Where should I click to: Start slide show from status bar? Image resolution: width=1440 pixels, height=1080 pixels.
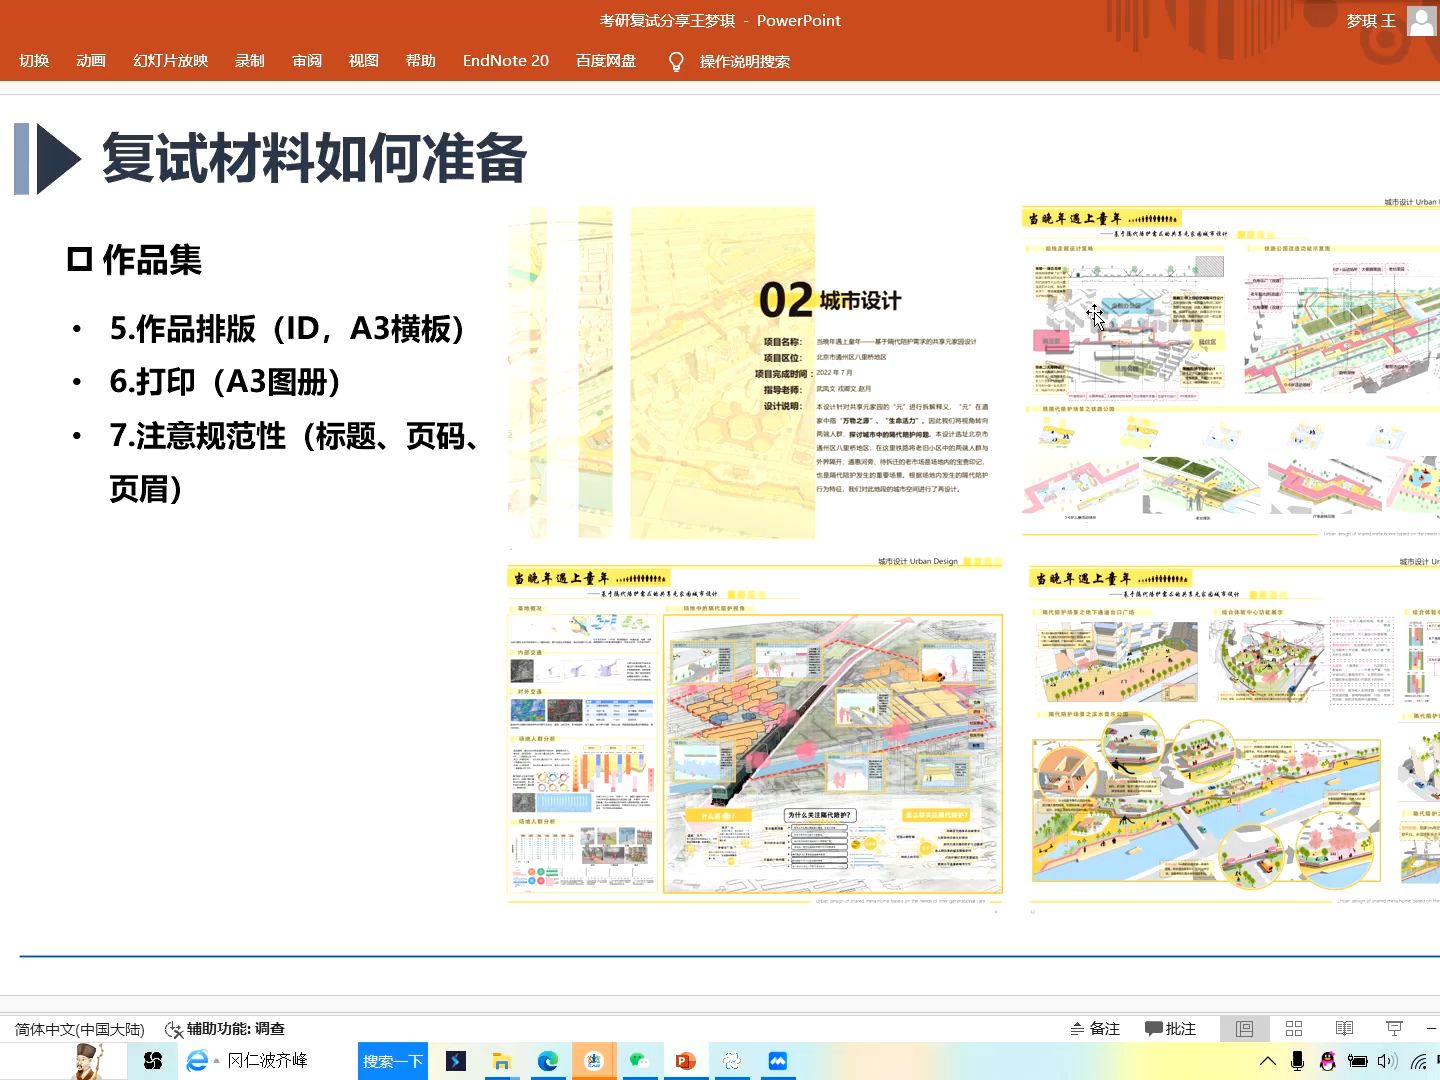[x=1394, y=1029]
